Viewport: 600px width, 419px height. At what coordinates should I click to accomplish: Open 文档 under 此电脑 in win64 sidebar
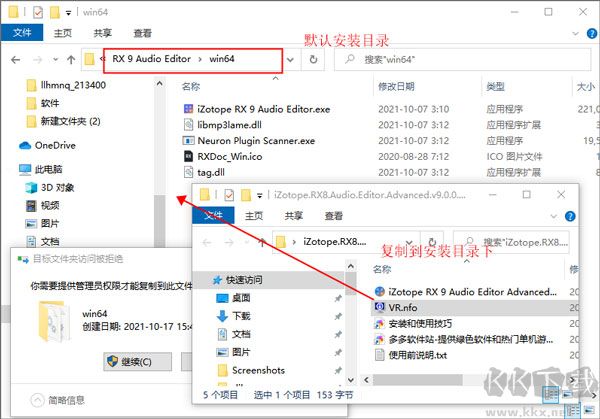click(42, 241)
